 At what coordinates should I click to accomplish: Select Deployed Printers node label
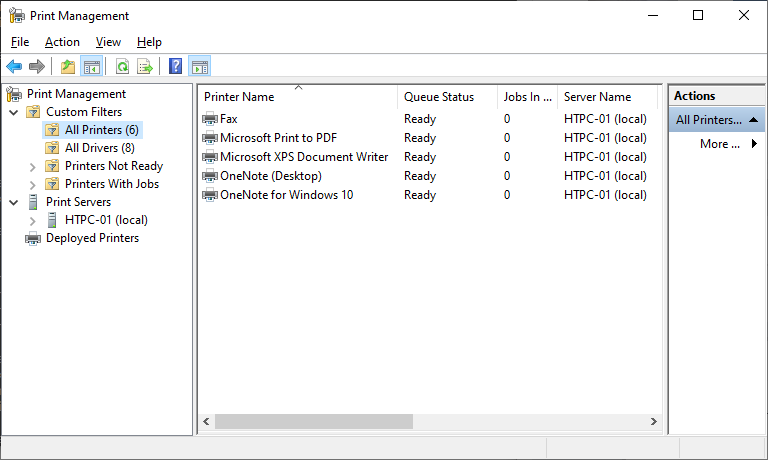coord(92,238)
